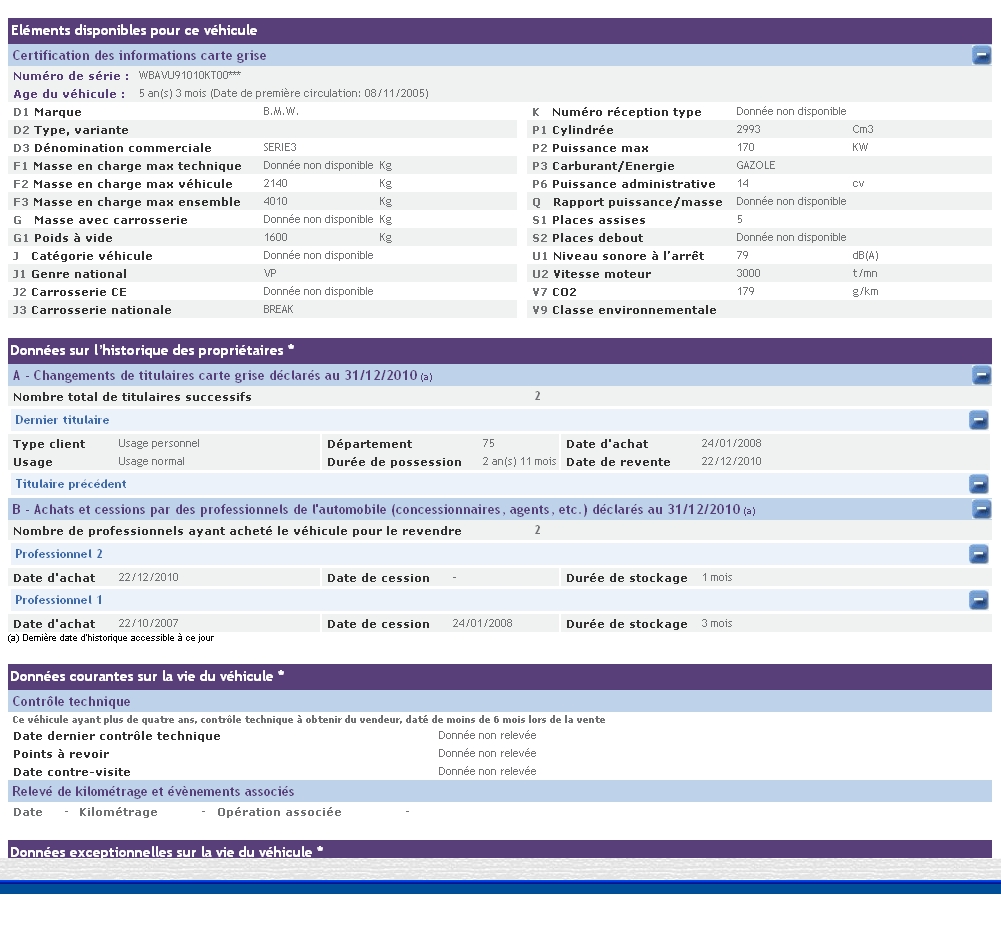The width and height of the screenshot is (1001, 929).
Task: Click the niveau sonore value 79
Action: (x=742, y=255)
